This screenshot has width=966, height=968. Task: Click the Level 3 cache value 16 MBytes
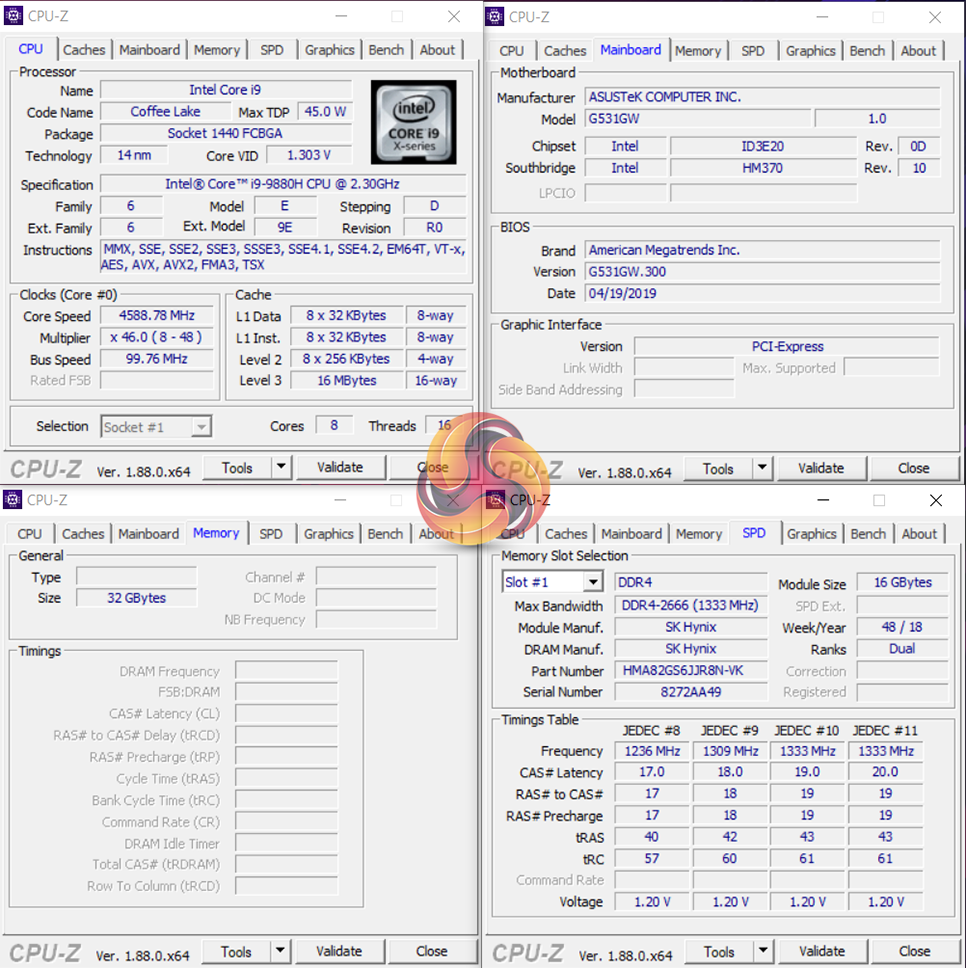347,380
